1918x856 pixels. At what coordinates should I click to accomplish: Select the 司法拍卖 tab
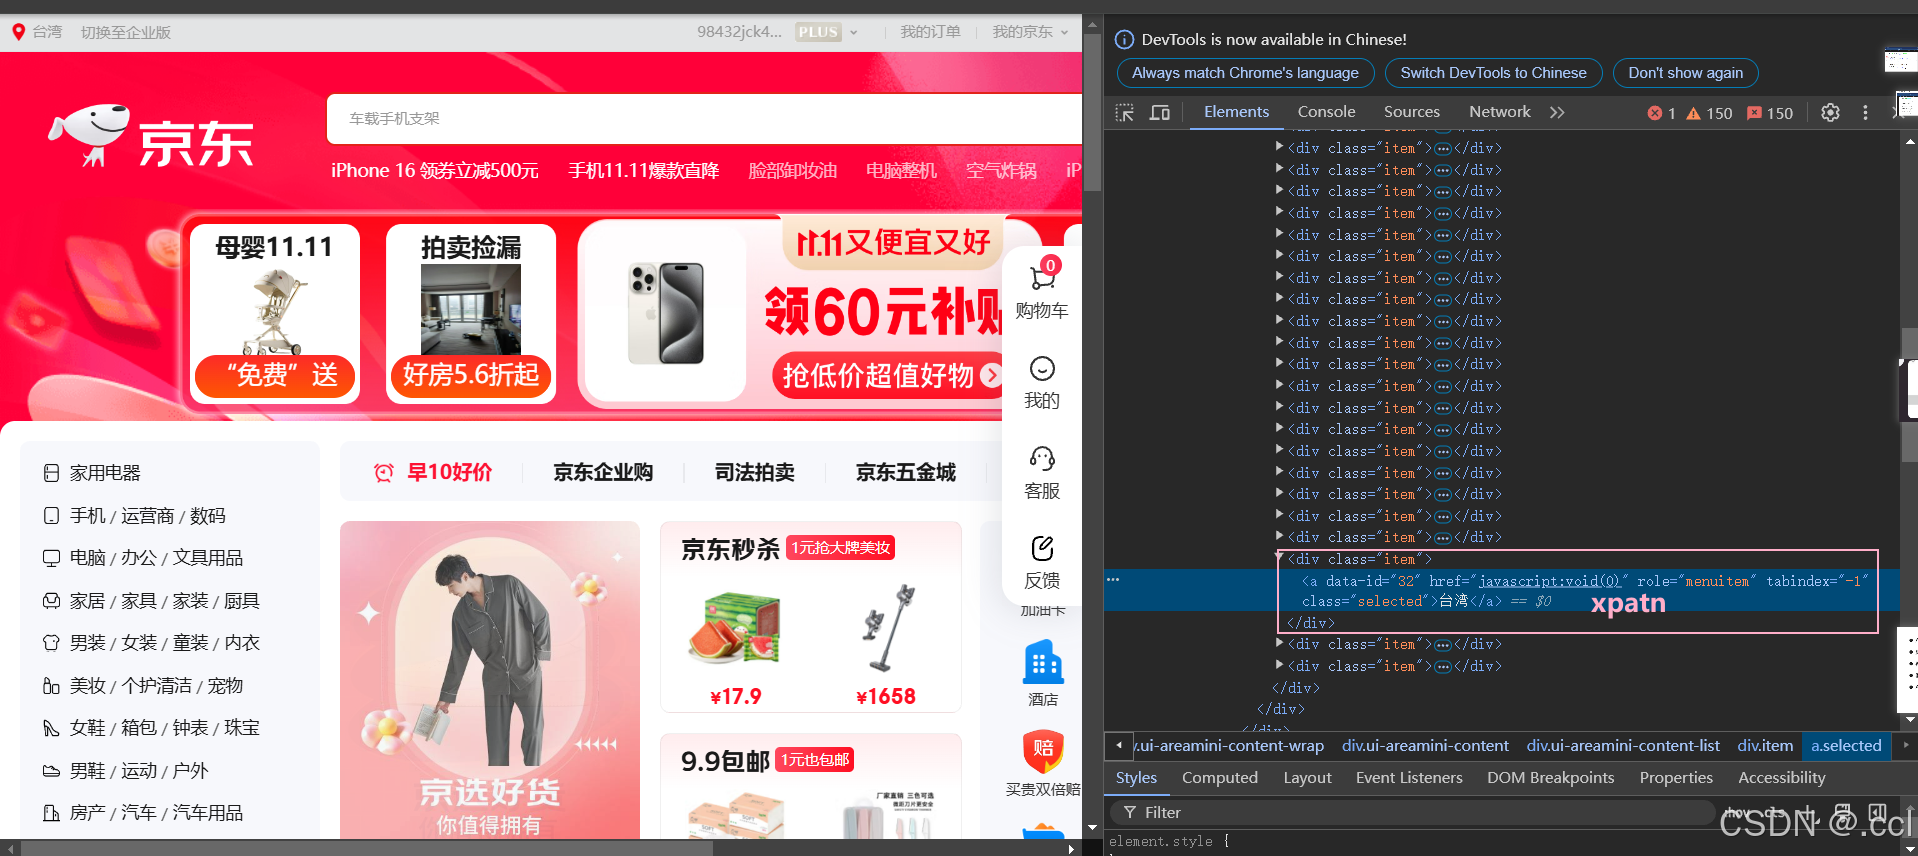pos(755,472)
